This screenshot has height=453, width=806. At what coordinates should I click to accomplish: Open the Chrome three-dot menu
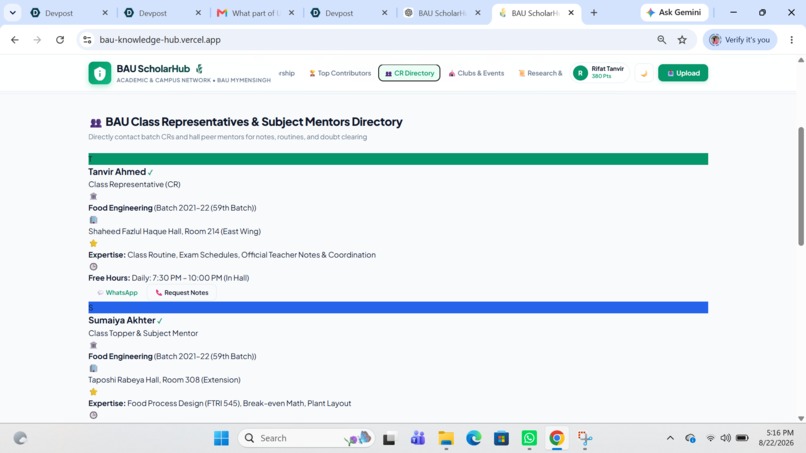pos(792,40)
